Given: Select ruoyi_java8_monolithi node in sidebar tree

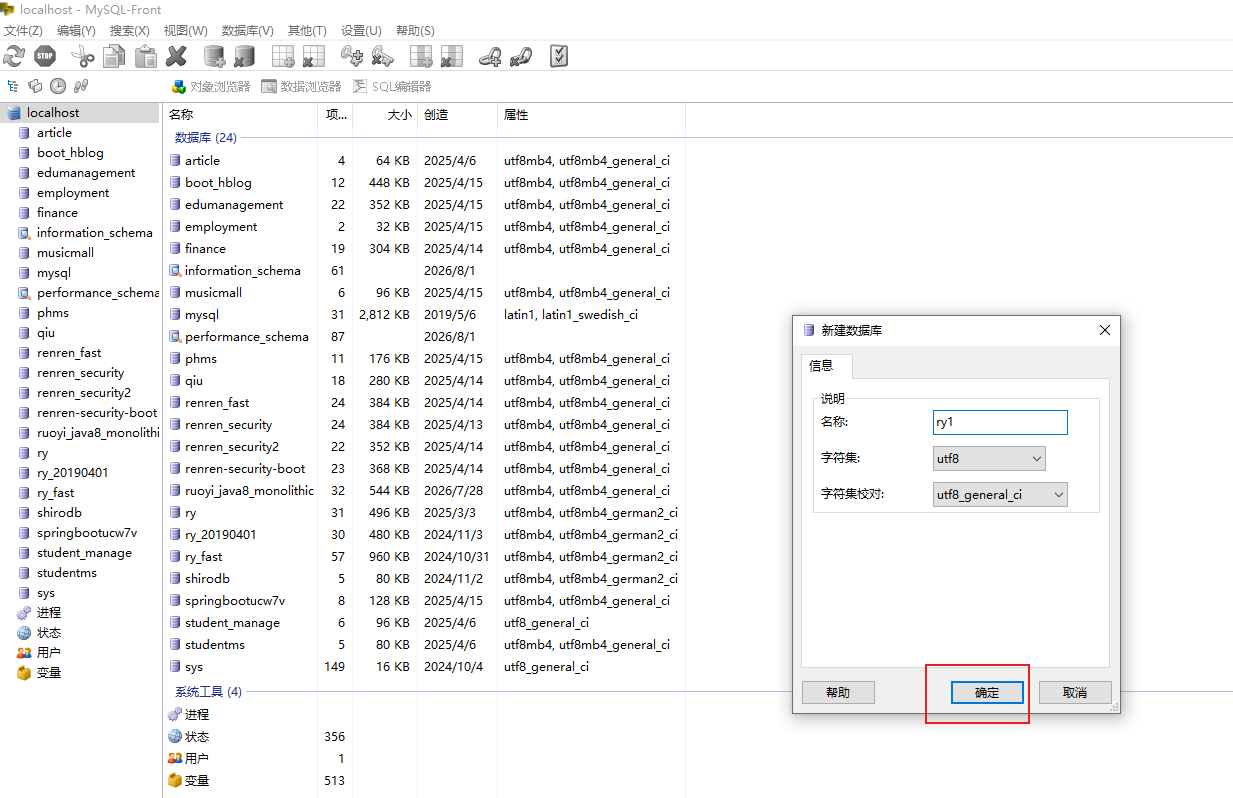Looking at the screenshot, I should tap(98, 433).
